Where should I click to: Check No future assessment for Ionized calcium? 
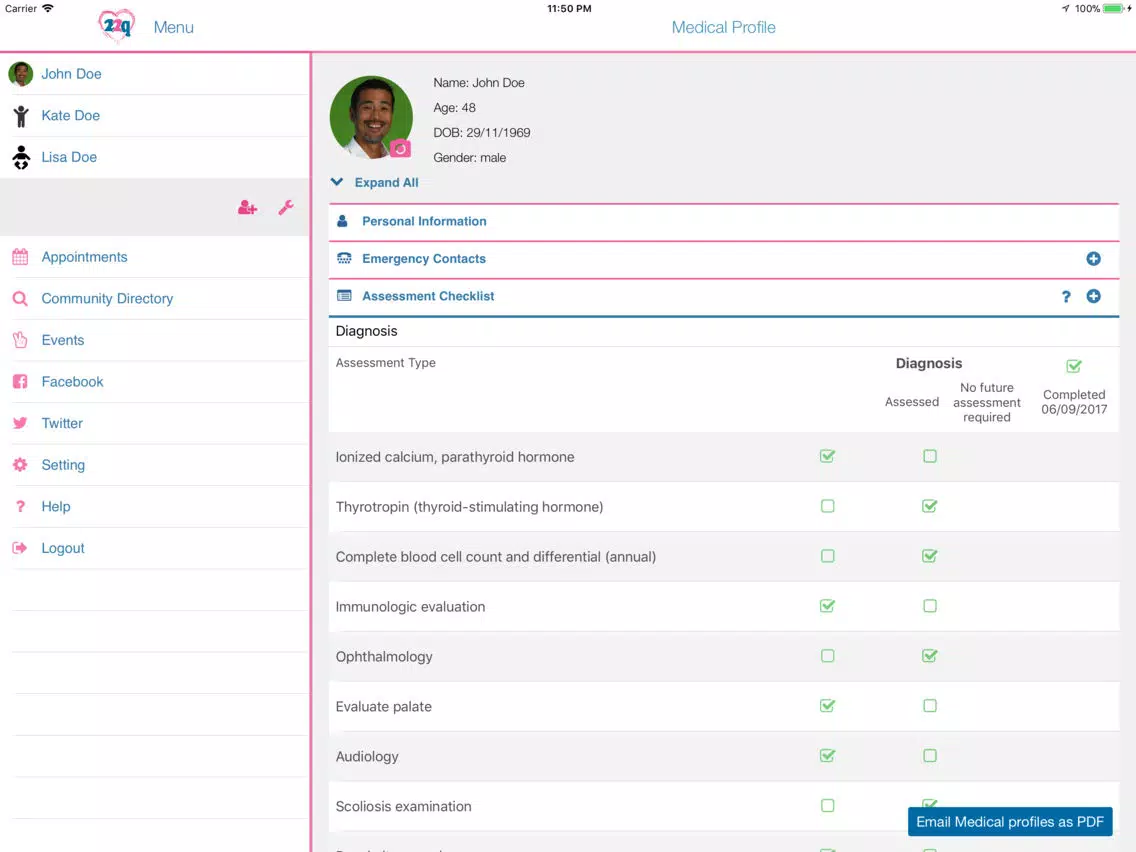point(930,456)
